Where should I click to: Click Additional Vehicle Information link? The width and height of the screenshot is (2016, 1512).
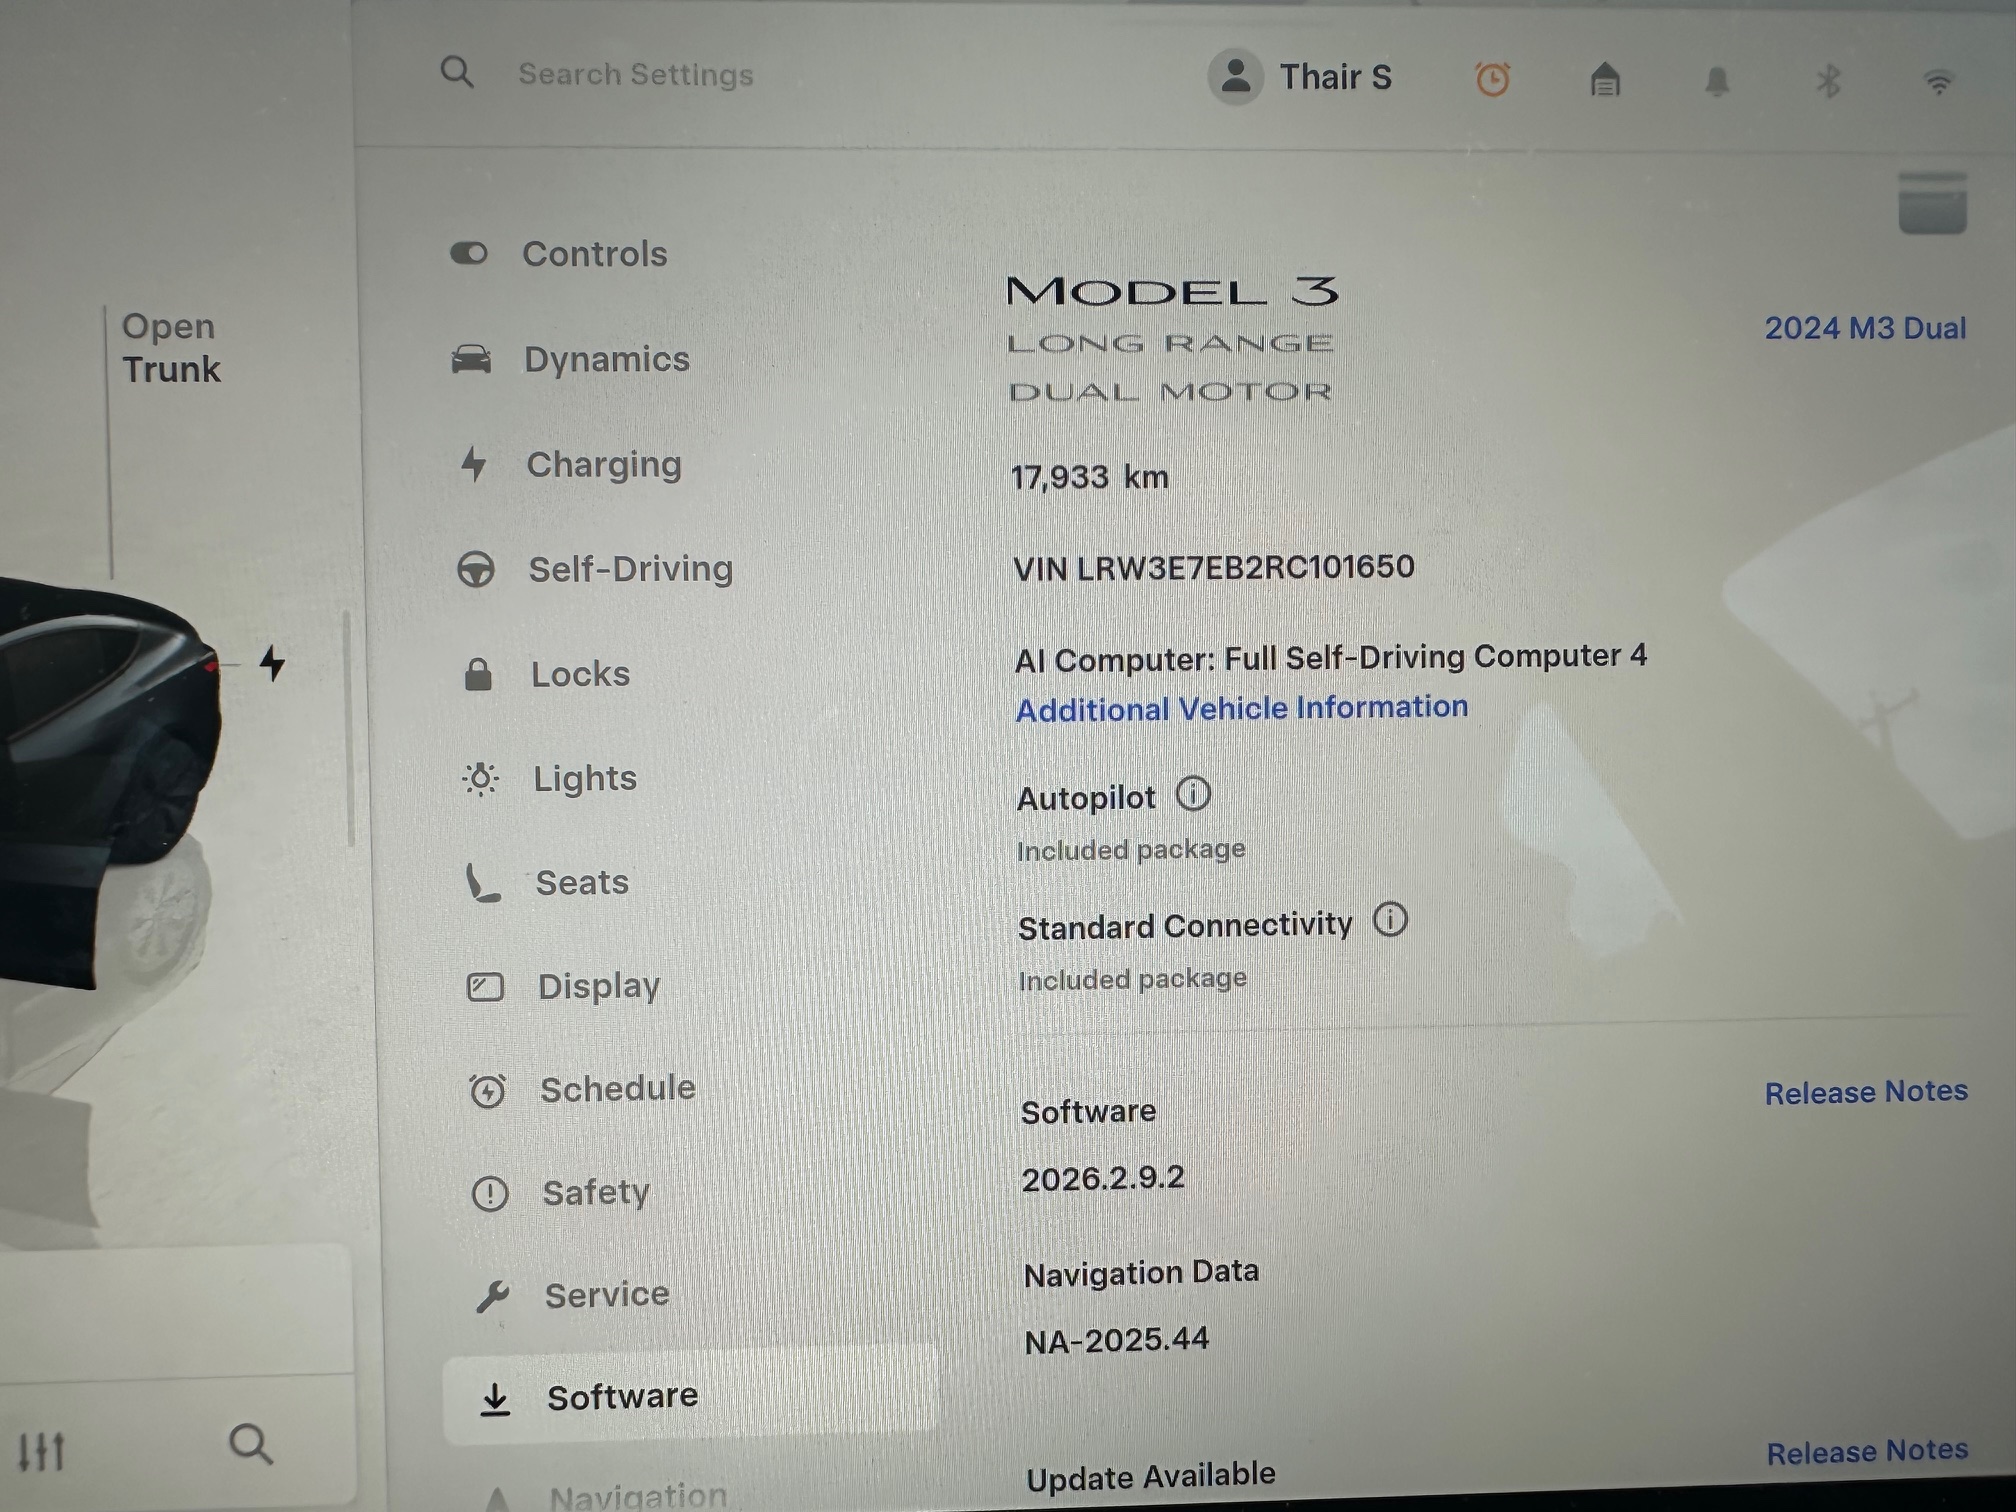(1242, 708)
